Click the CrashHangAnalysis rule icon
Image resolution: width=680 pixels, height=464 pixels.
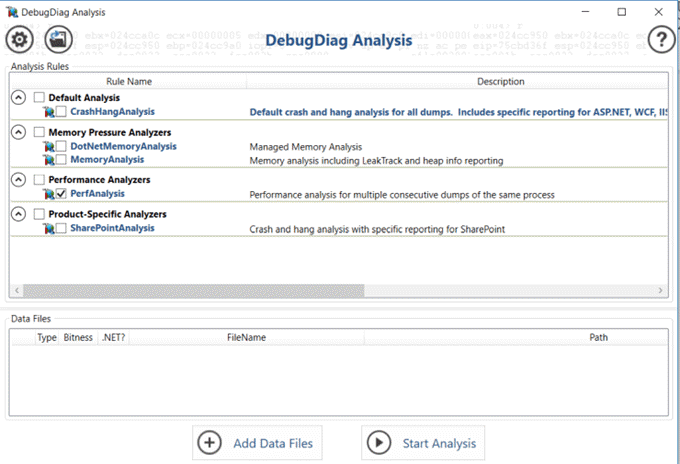(x=49, y=112)
